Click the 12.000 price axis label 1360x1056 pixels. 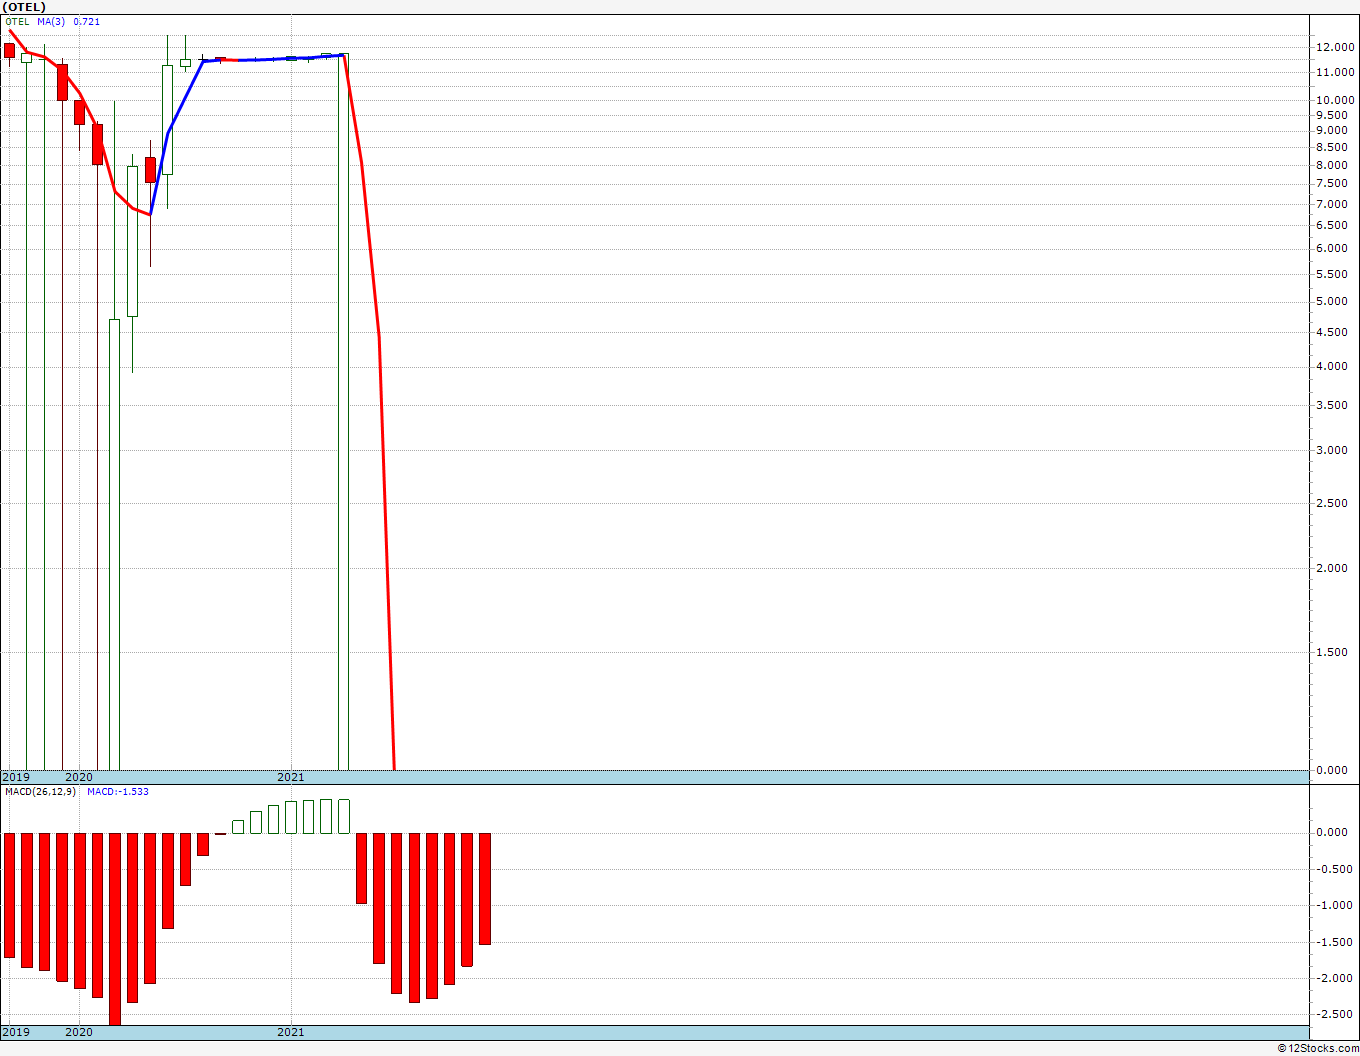[1336, 48]
